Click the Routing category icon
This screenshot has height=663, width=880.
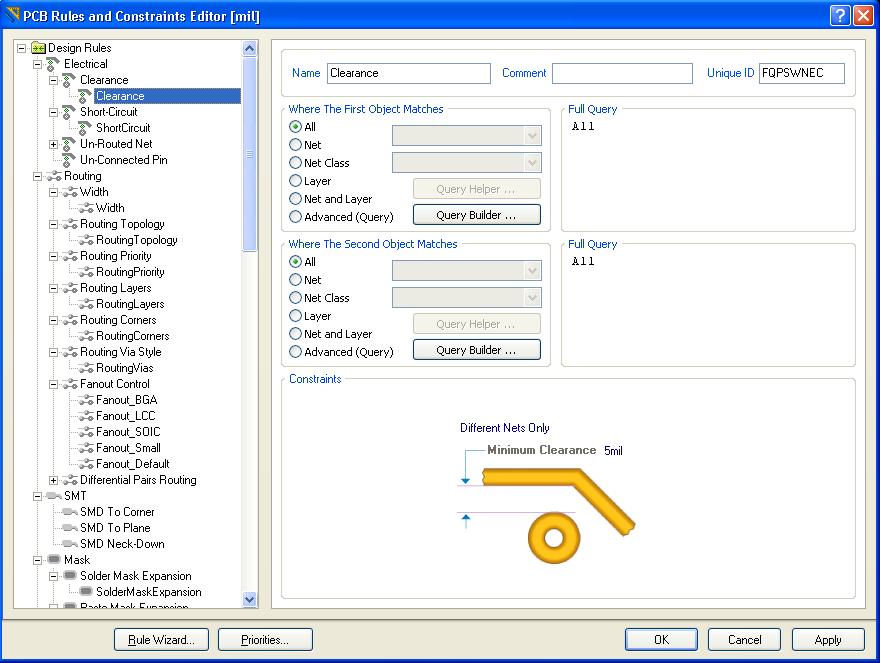click(54, 176)
